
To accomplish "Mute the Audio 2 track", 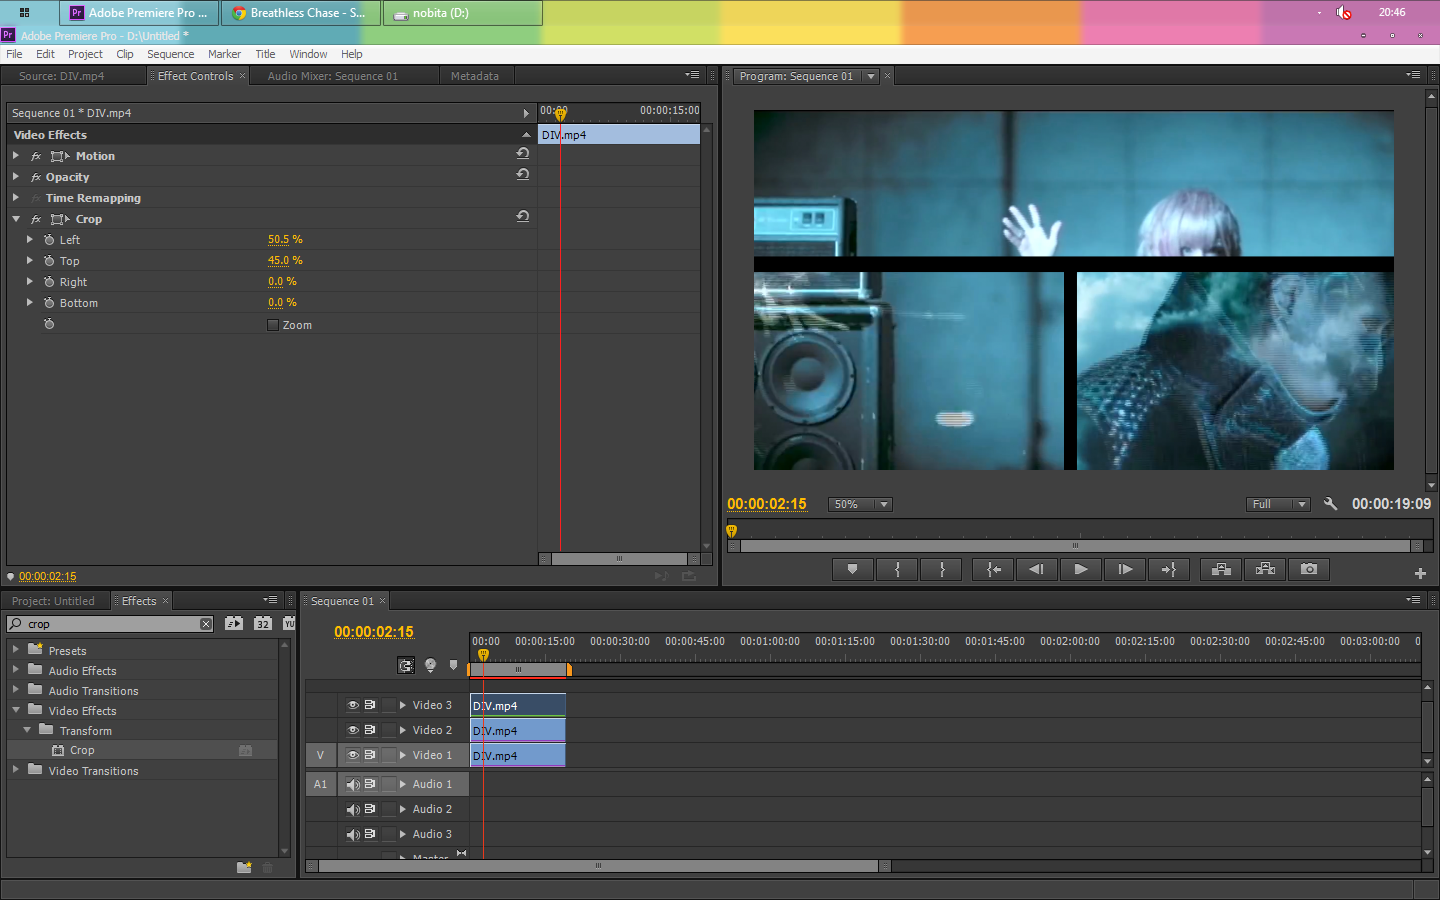I will coord(352,809).
